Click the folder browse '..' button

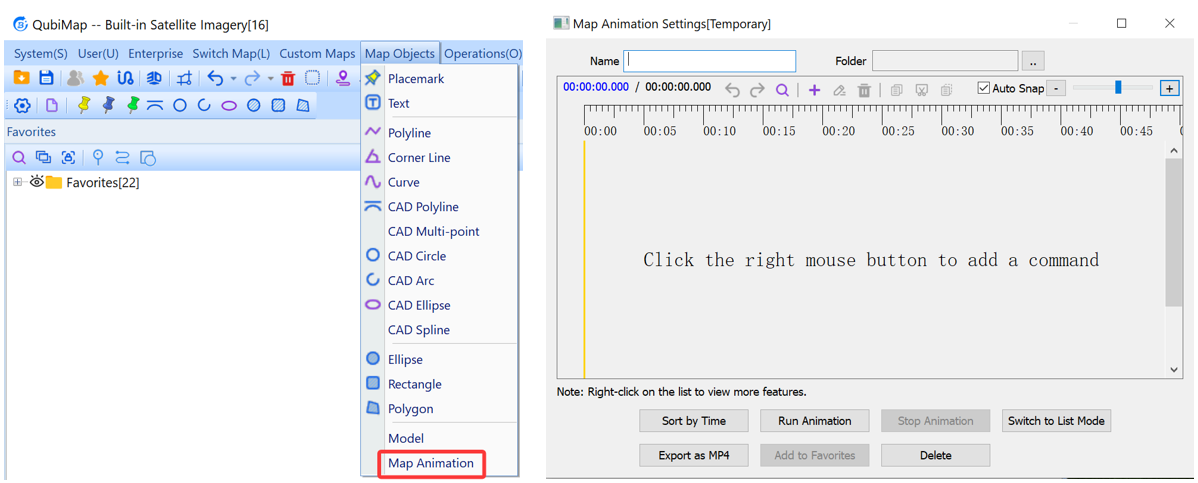(x=1033, y=61)
